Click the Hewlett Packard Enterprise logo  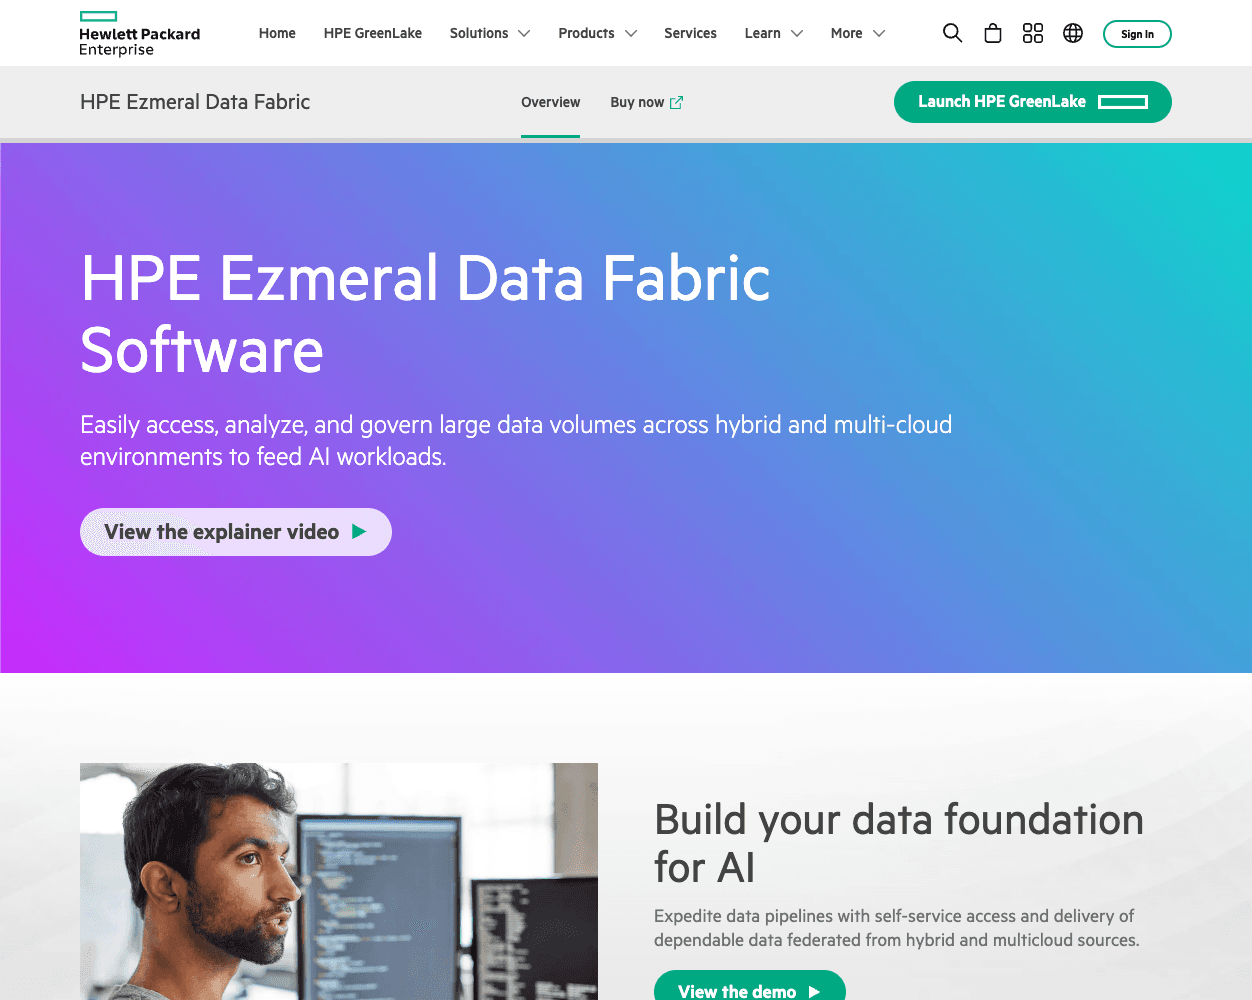[139, 34]
